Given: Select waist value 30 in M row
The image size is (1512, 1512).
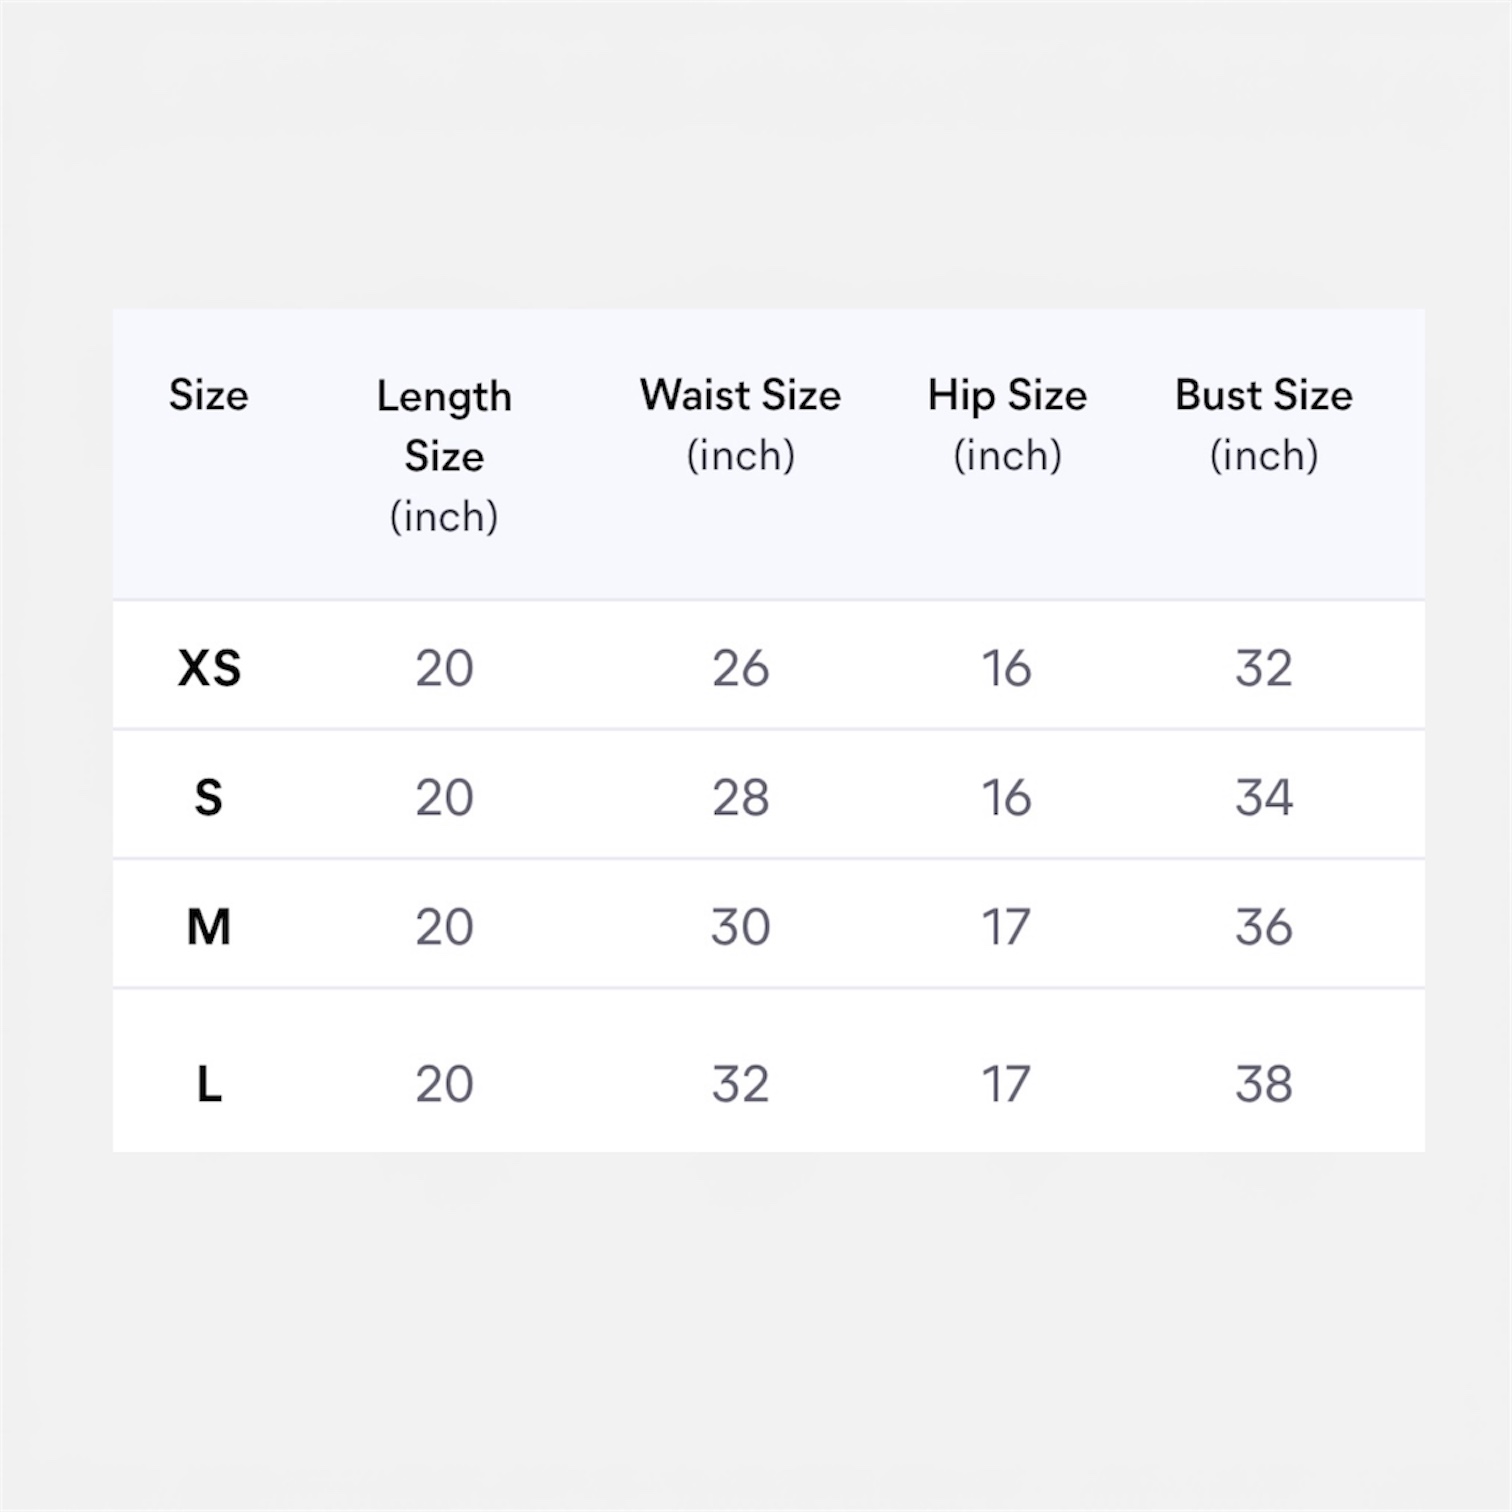Looking at the screenshot, I should pos(740,927).
